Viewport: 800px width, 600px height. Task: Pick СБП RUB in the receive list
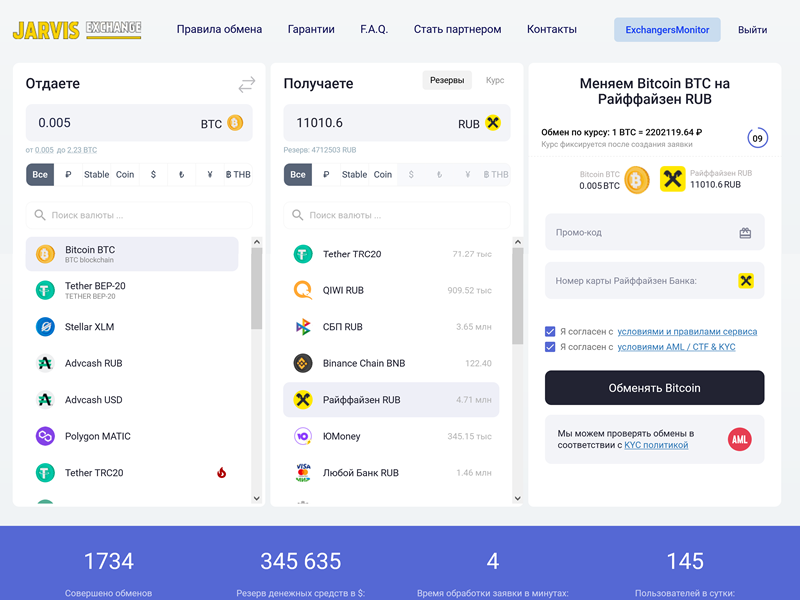(391, 327)
